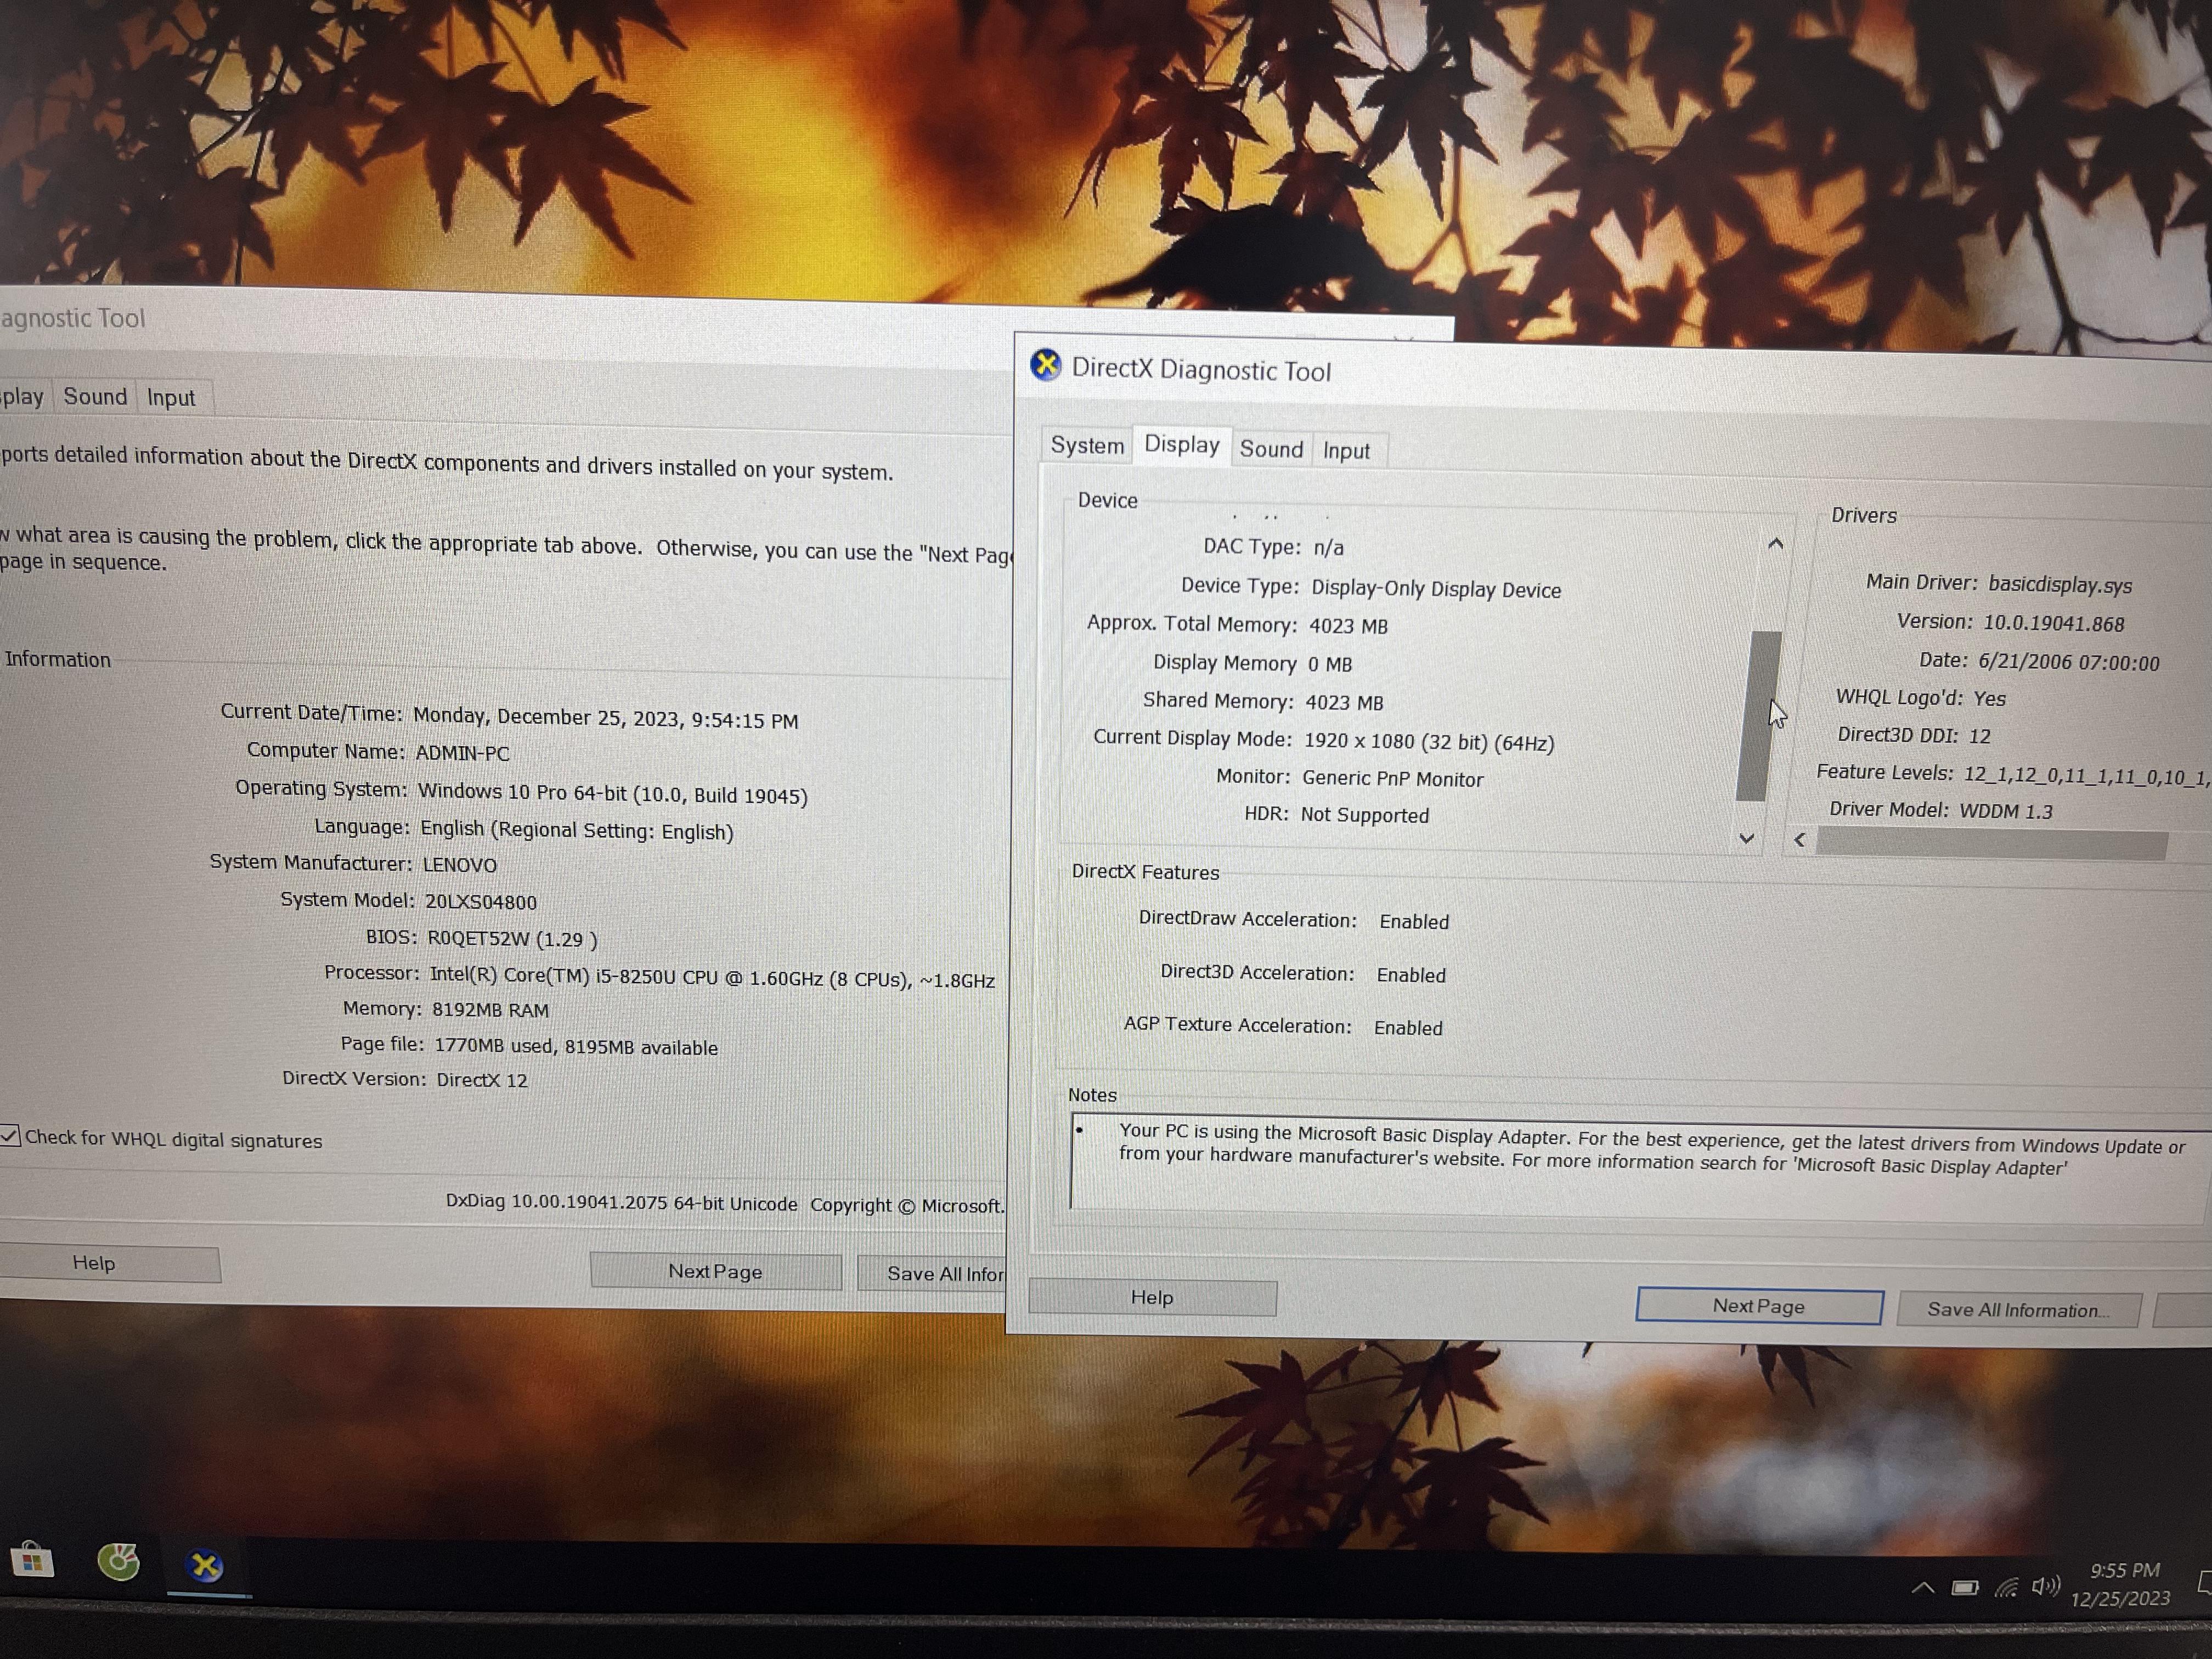Screen dimensions: 2212x1659
Task: Click Save All Information button in front window
Action: click(2018, 1310)
